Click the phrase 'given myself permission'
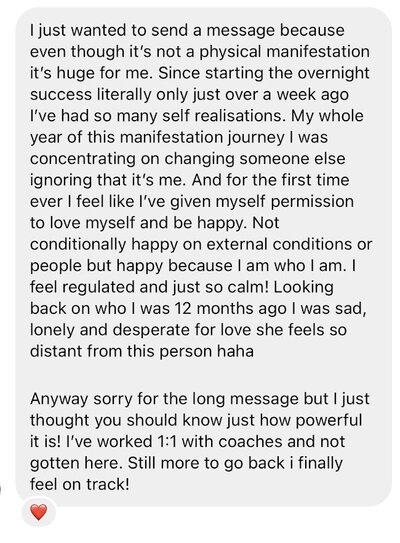 pos(258,202)
